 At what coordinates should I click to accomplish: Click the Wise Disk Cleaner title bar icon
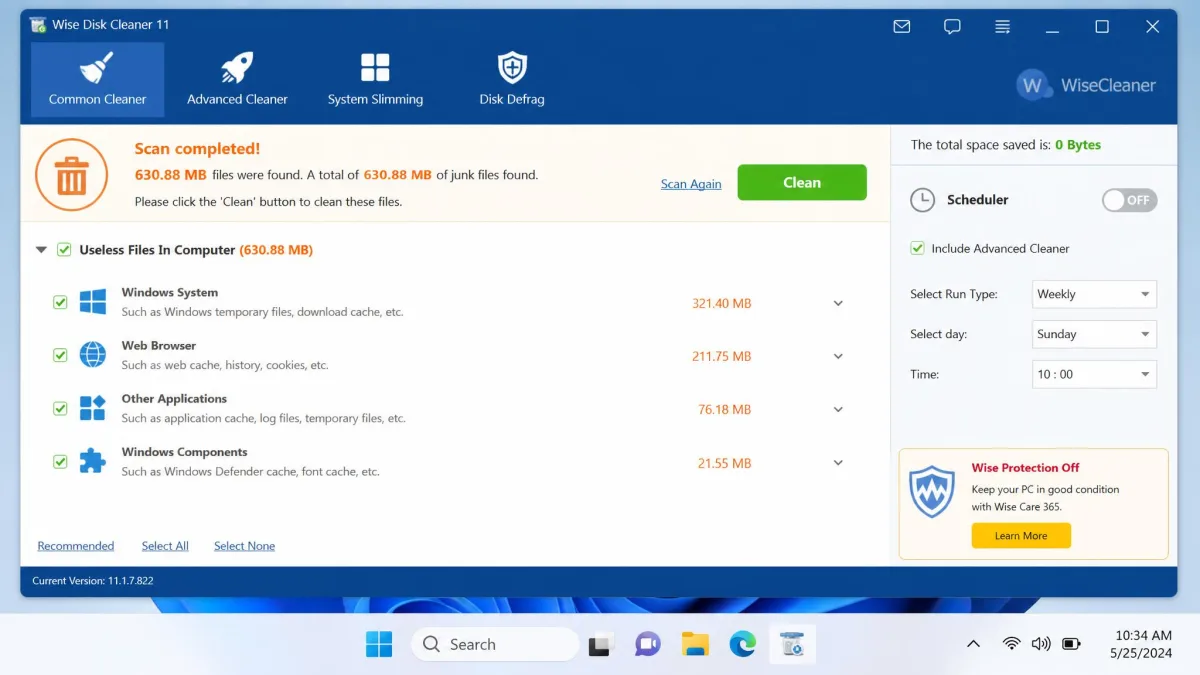38,25
